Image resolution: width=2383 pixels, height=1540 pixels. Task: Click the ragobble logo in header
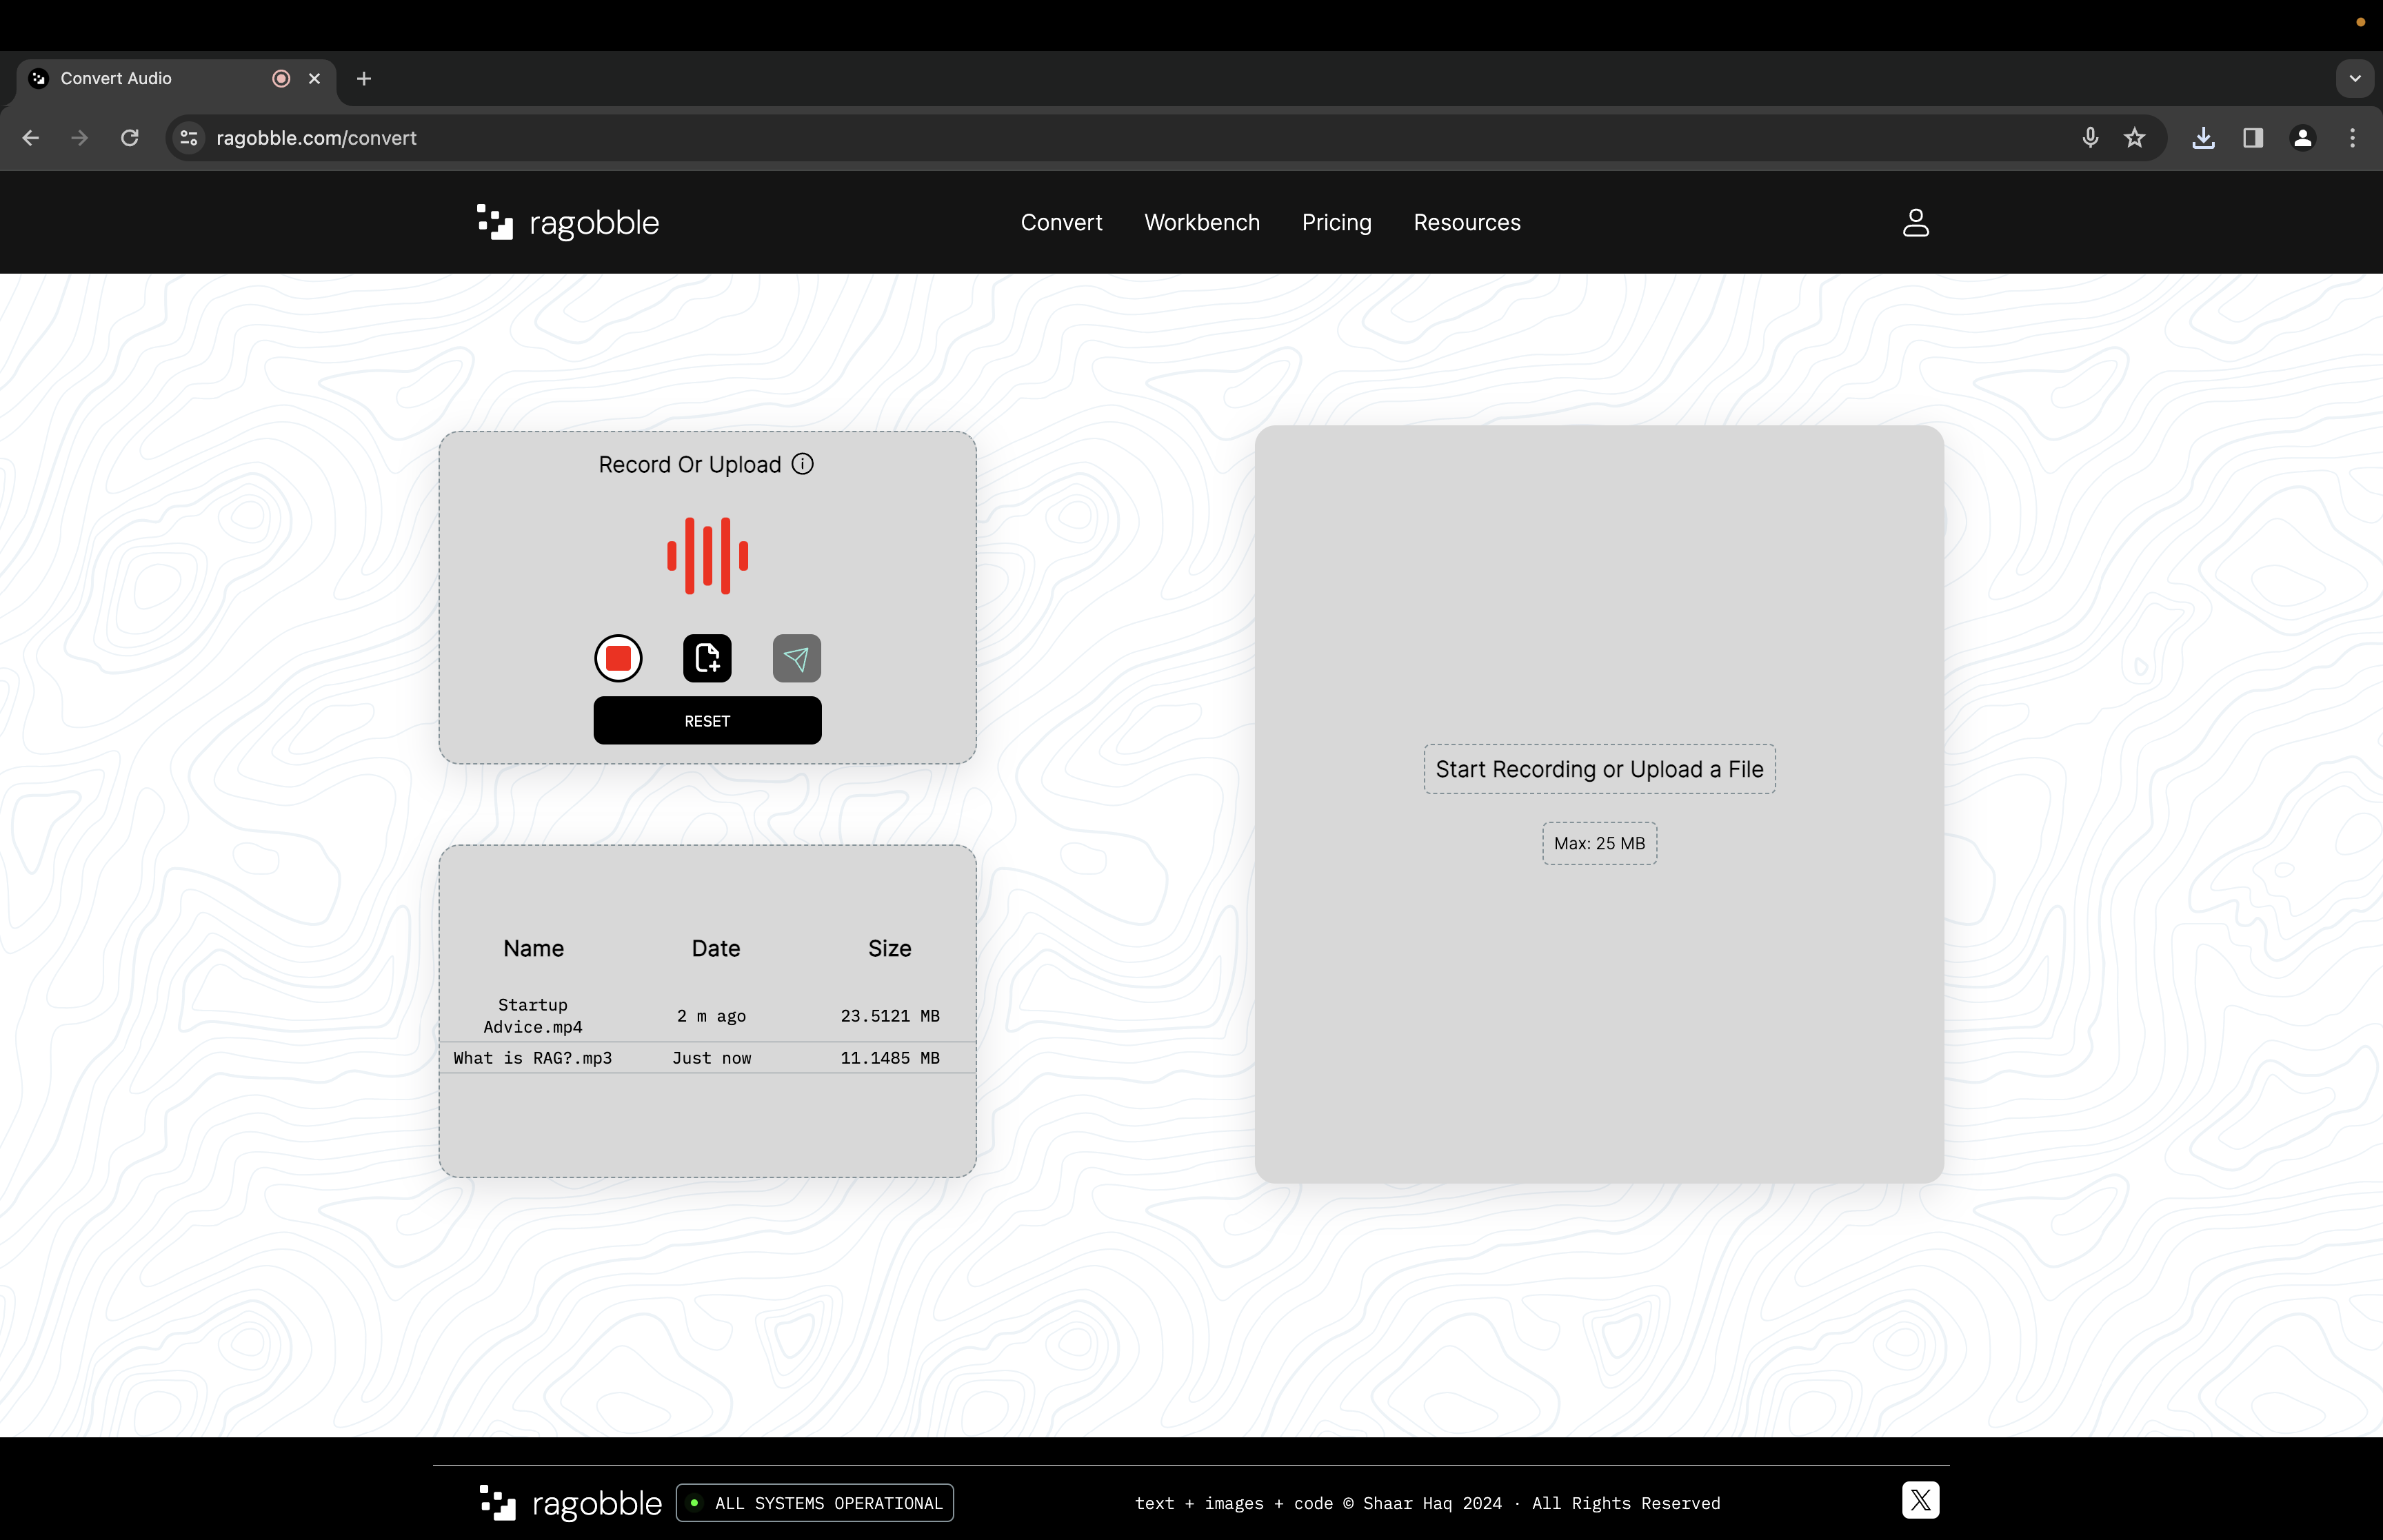[x=568, y=222]
